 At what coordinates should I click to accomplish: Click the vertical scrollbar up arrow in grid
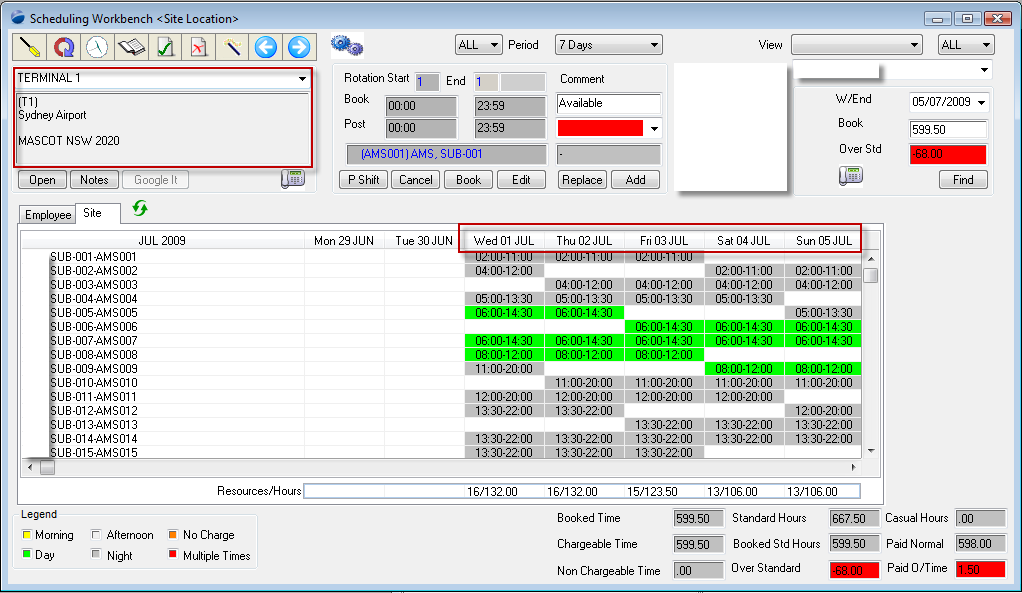[871, 259]
